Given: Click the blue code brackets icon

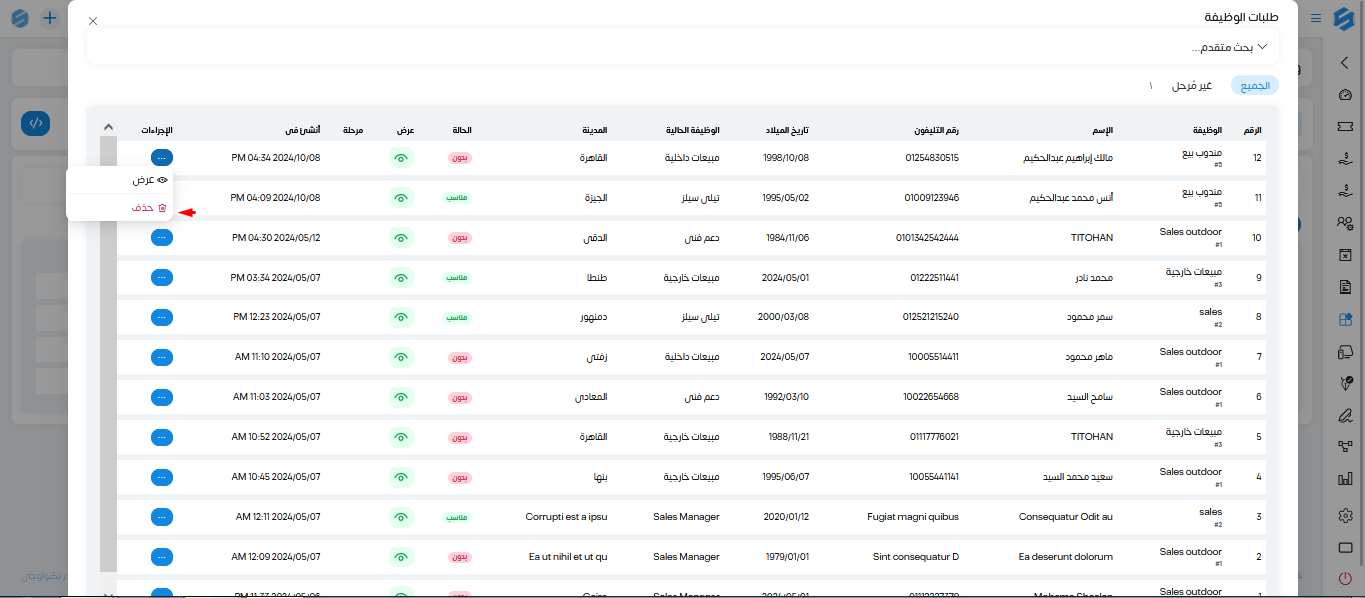Looking at the screenshot, I should point(35,124).
